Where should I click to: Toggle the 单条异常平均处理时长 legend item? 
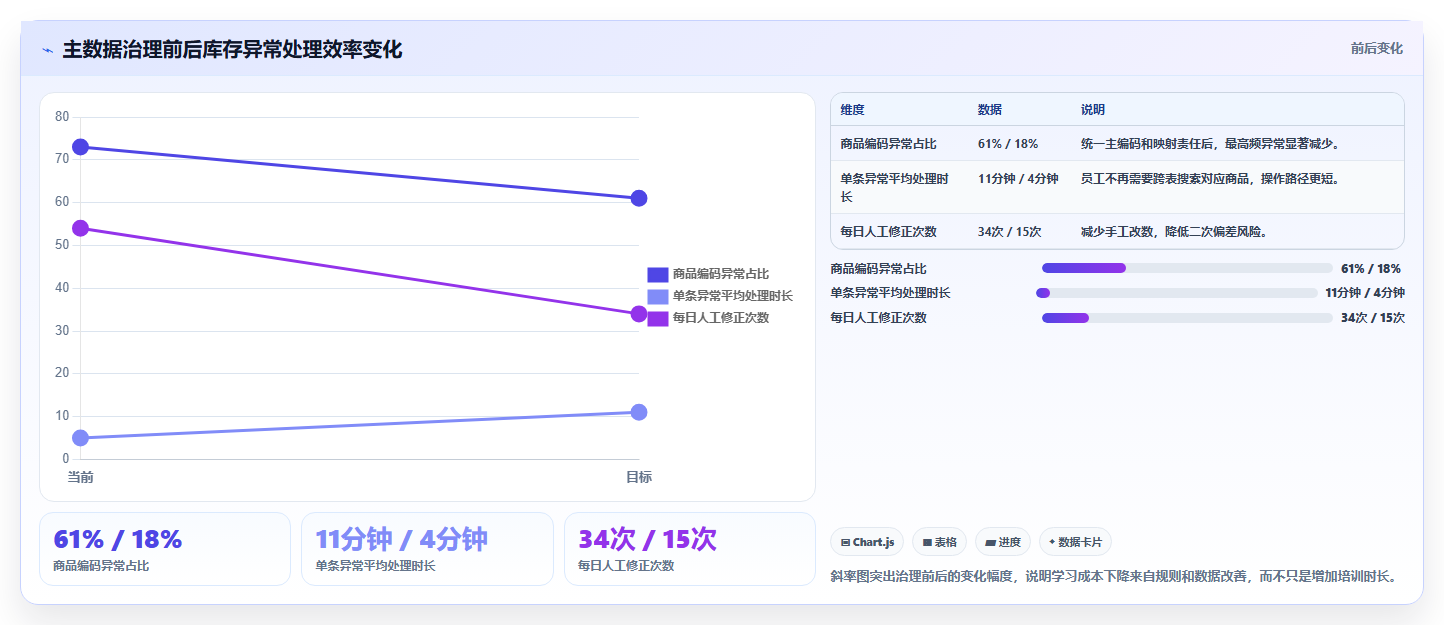(x=720, y=296)
